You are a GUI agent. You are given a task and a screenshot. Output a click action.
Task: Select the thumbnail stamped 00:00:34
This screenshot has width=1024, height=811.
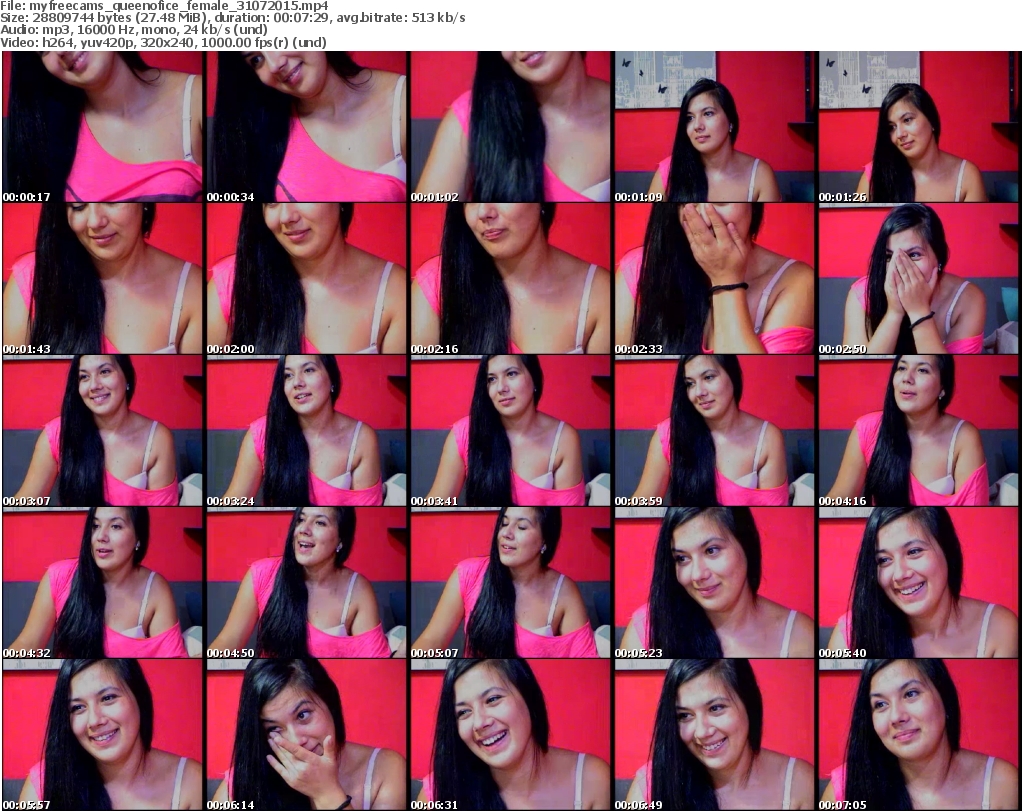click(306, 127)
